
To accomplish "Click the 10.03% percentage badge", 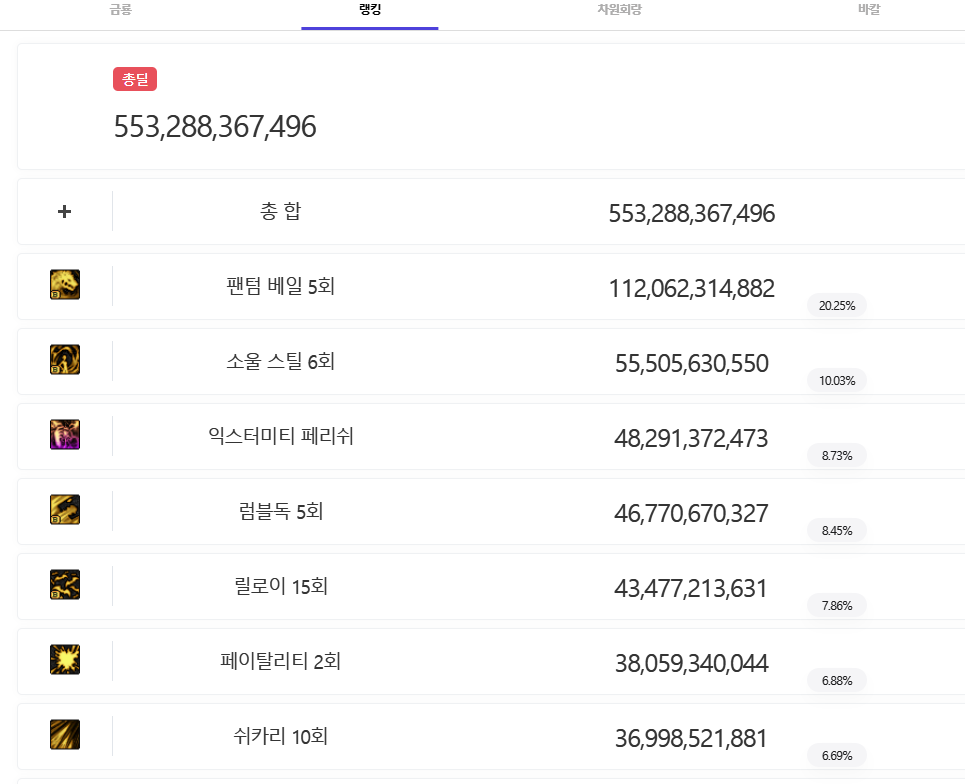I will (837, 381).
